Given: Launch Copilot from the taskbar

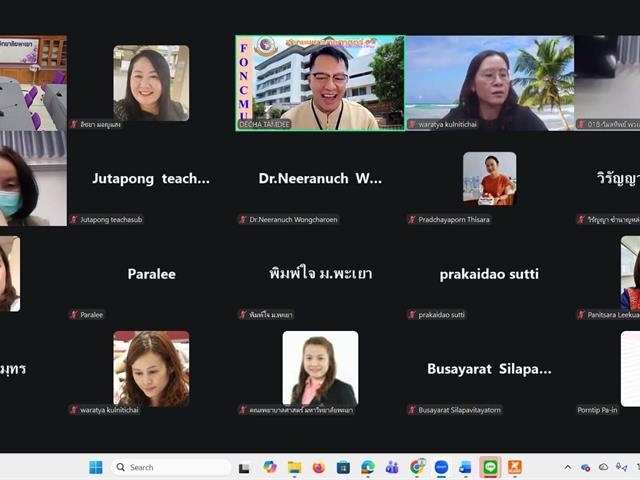Looking at the screenshot, I should pyautogui.click(x=269, y=467).
